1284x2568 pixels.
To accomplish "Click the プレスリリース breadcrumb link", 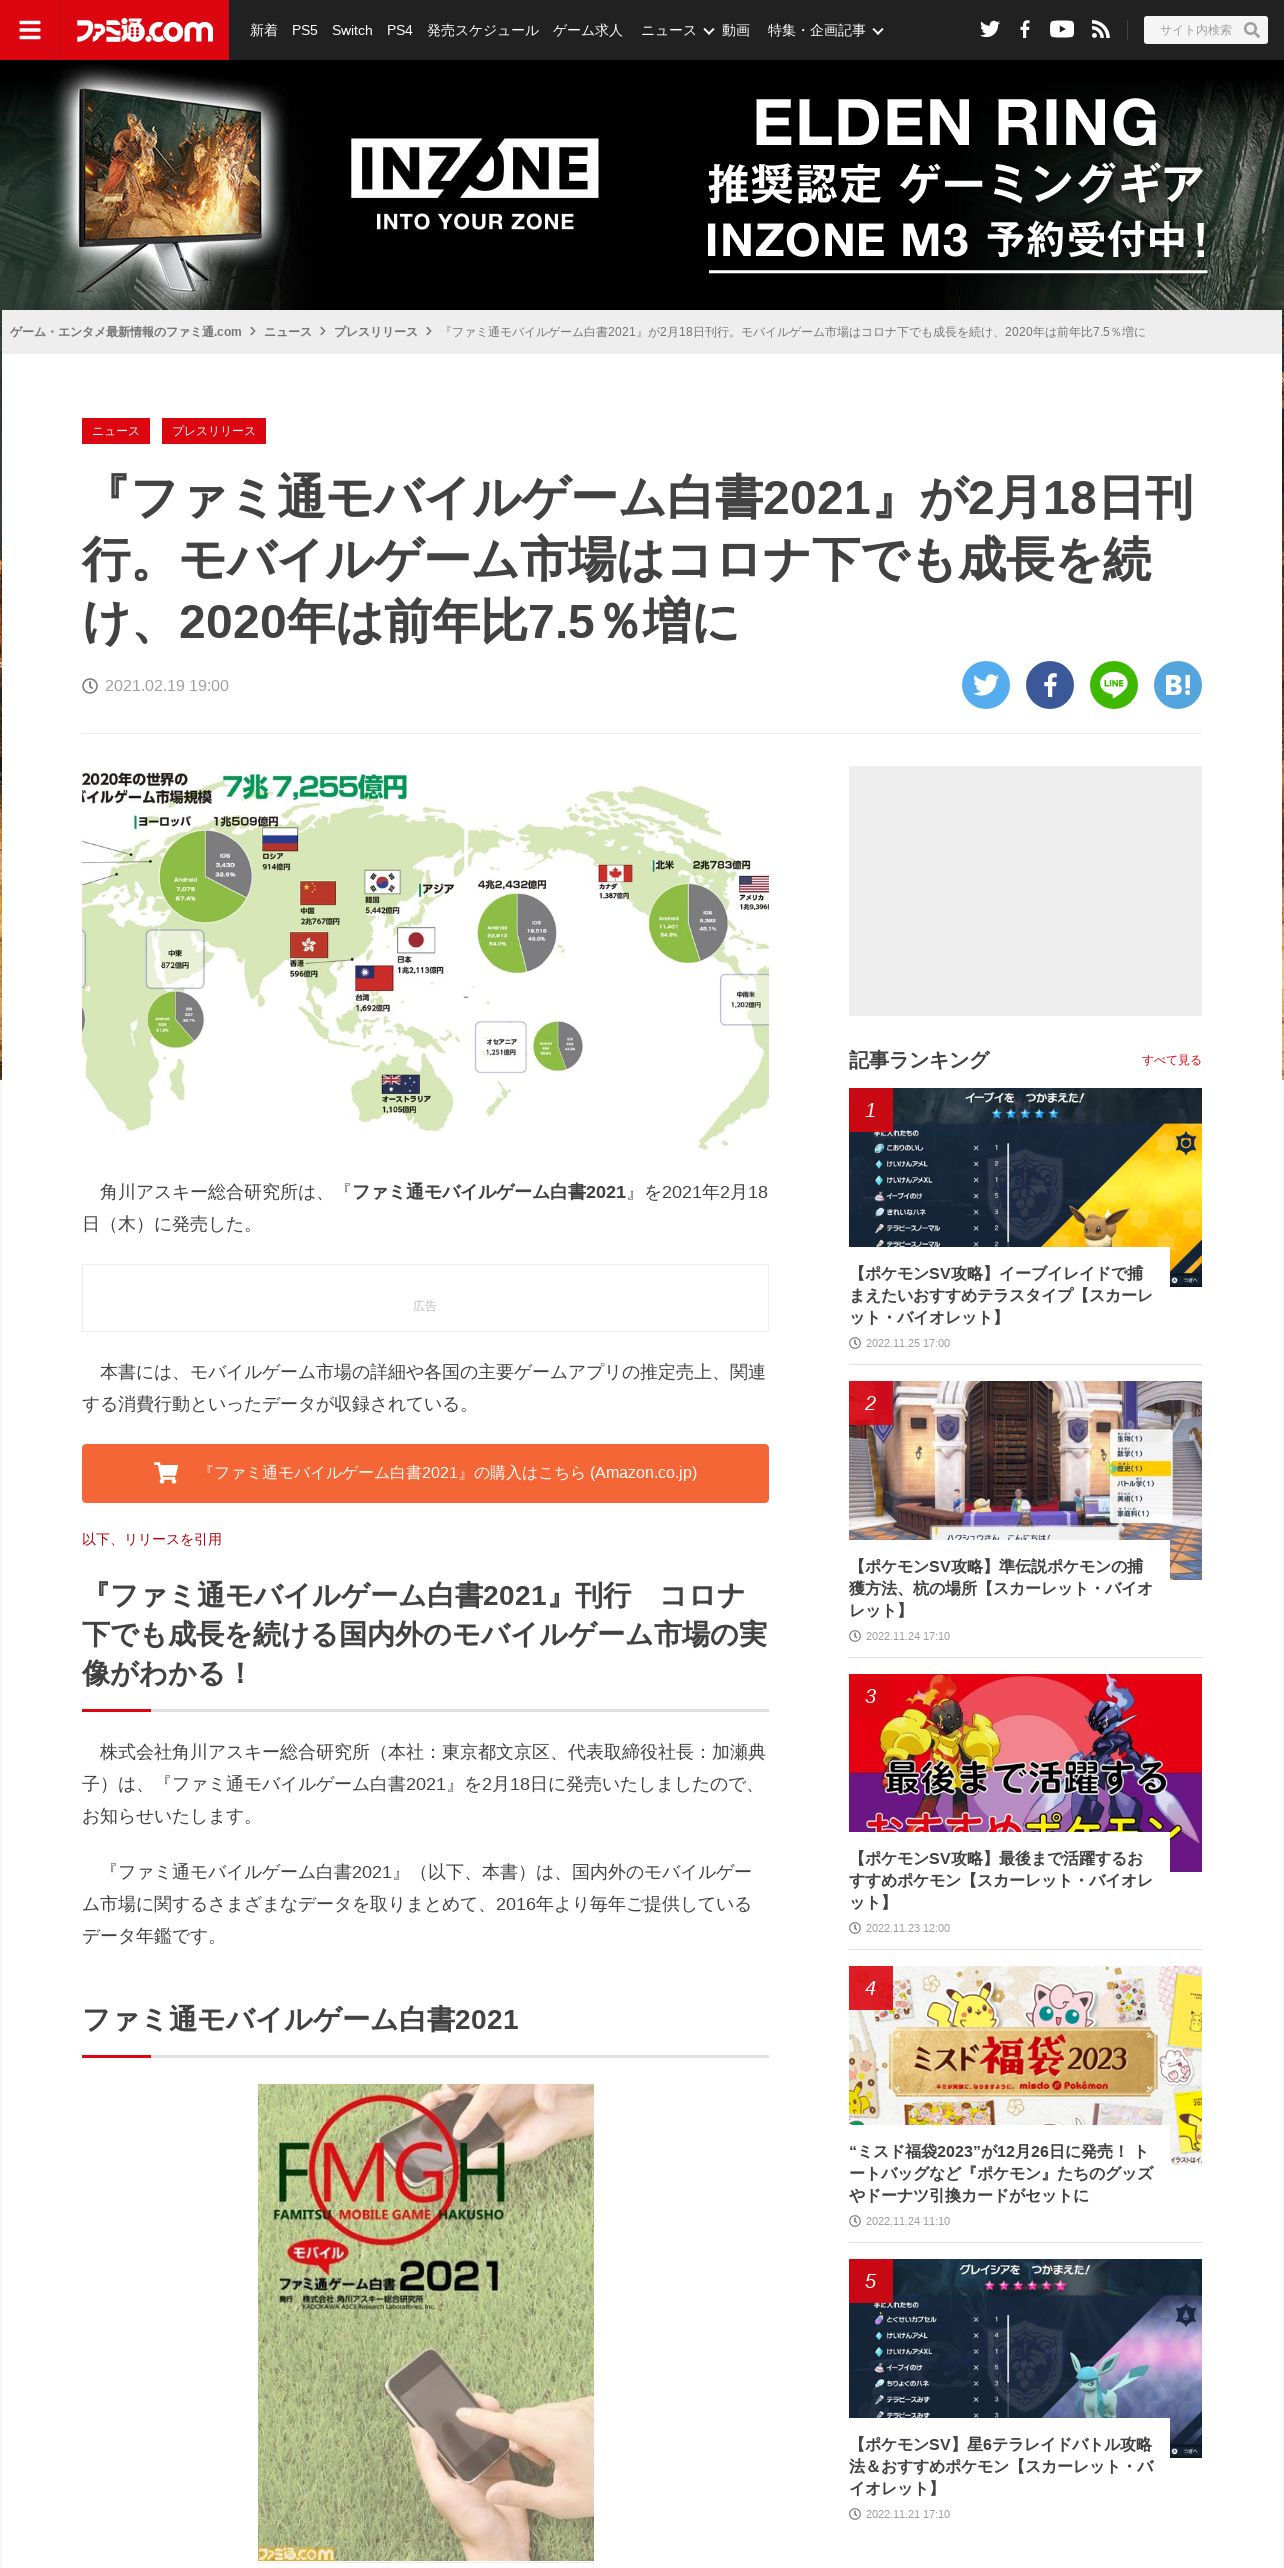I will 376,332.
